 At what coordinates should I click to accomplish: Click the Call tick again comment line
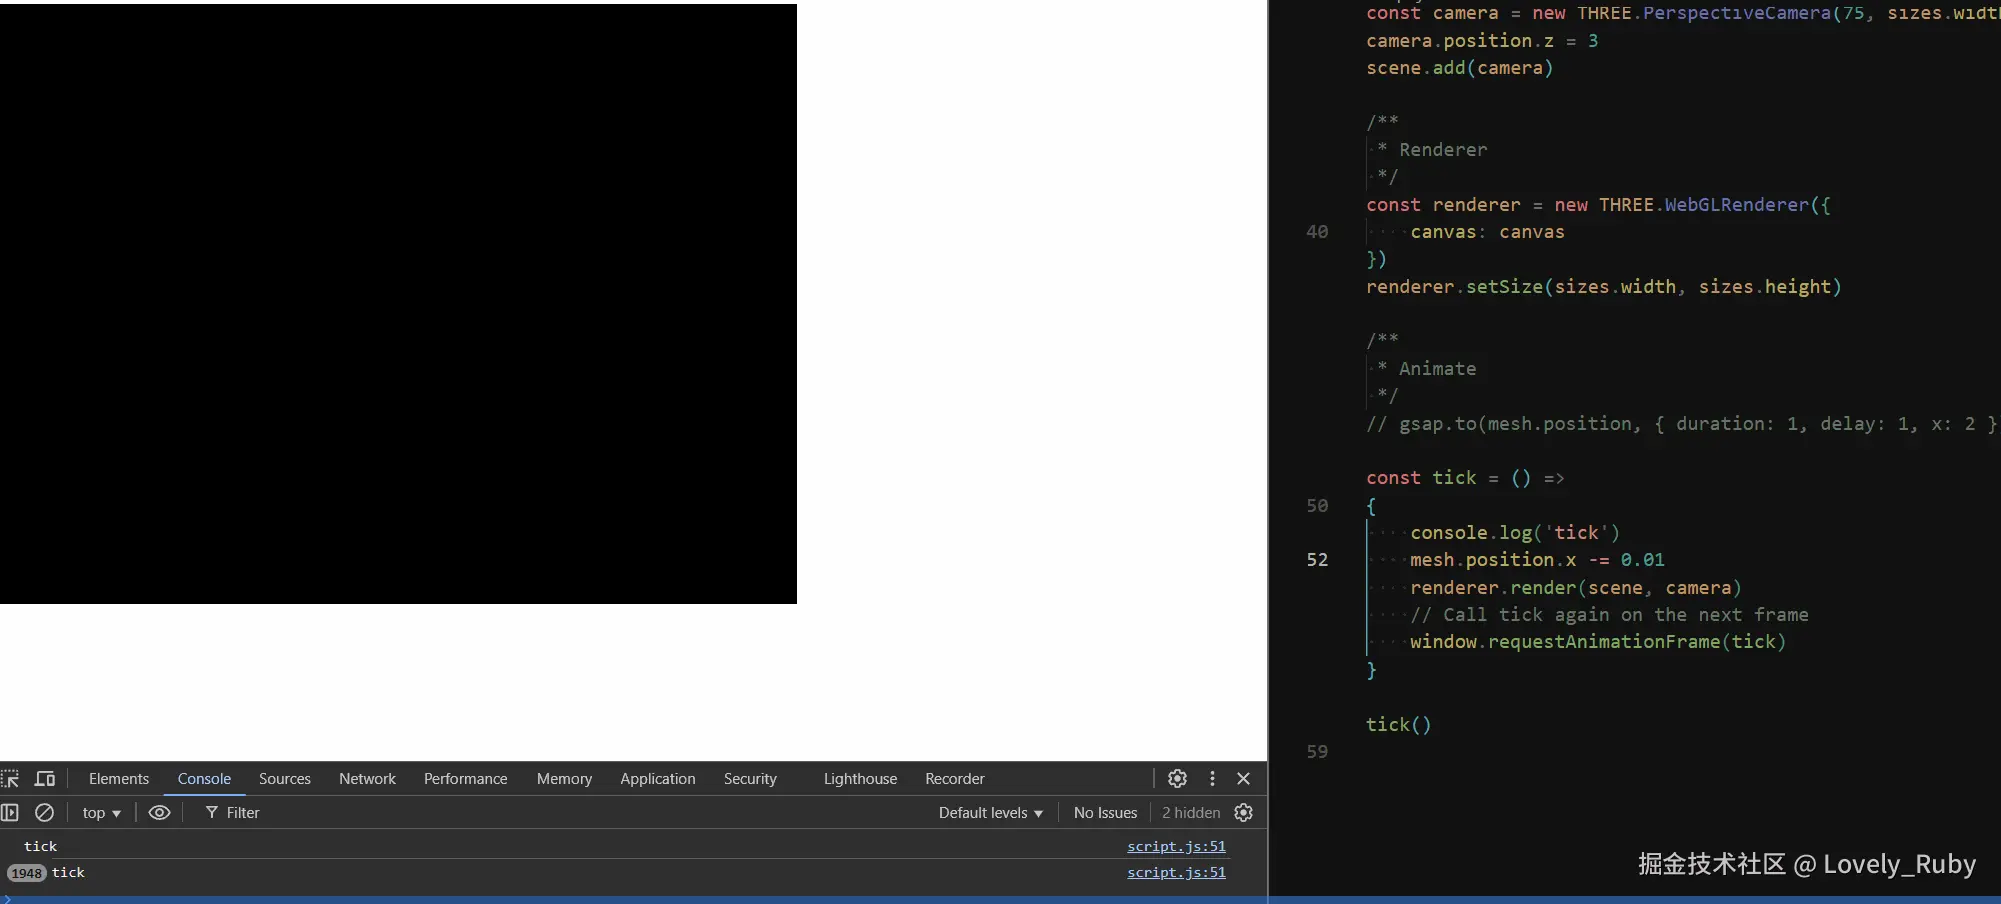tap(1609, 615)
